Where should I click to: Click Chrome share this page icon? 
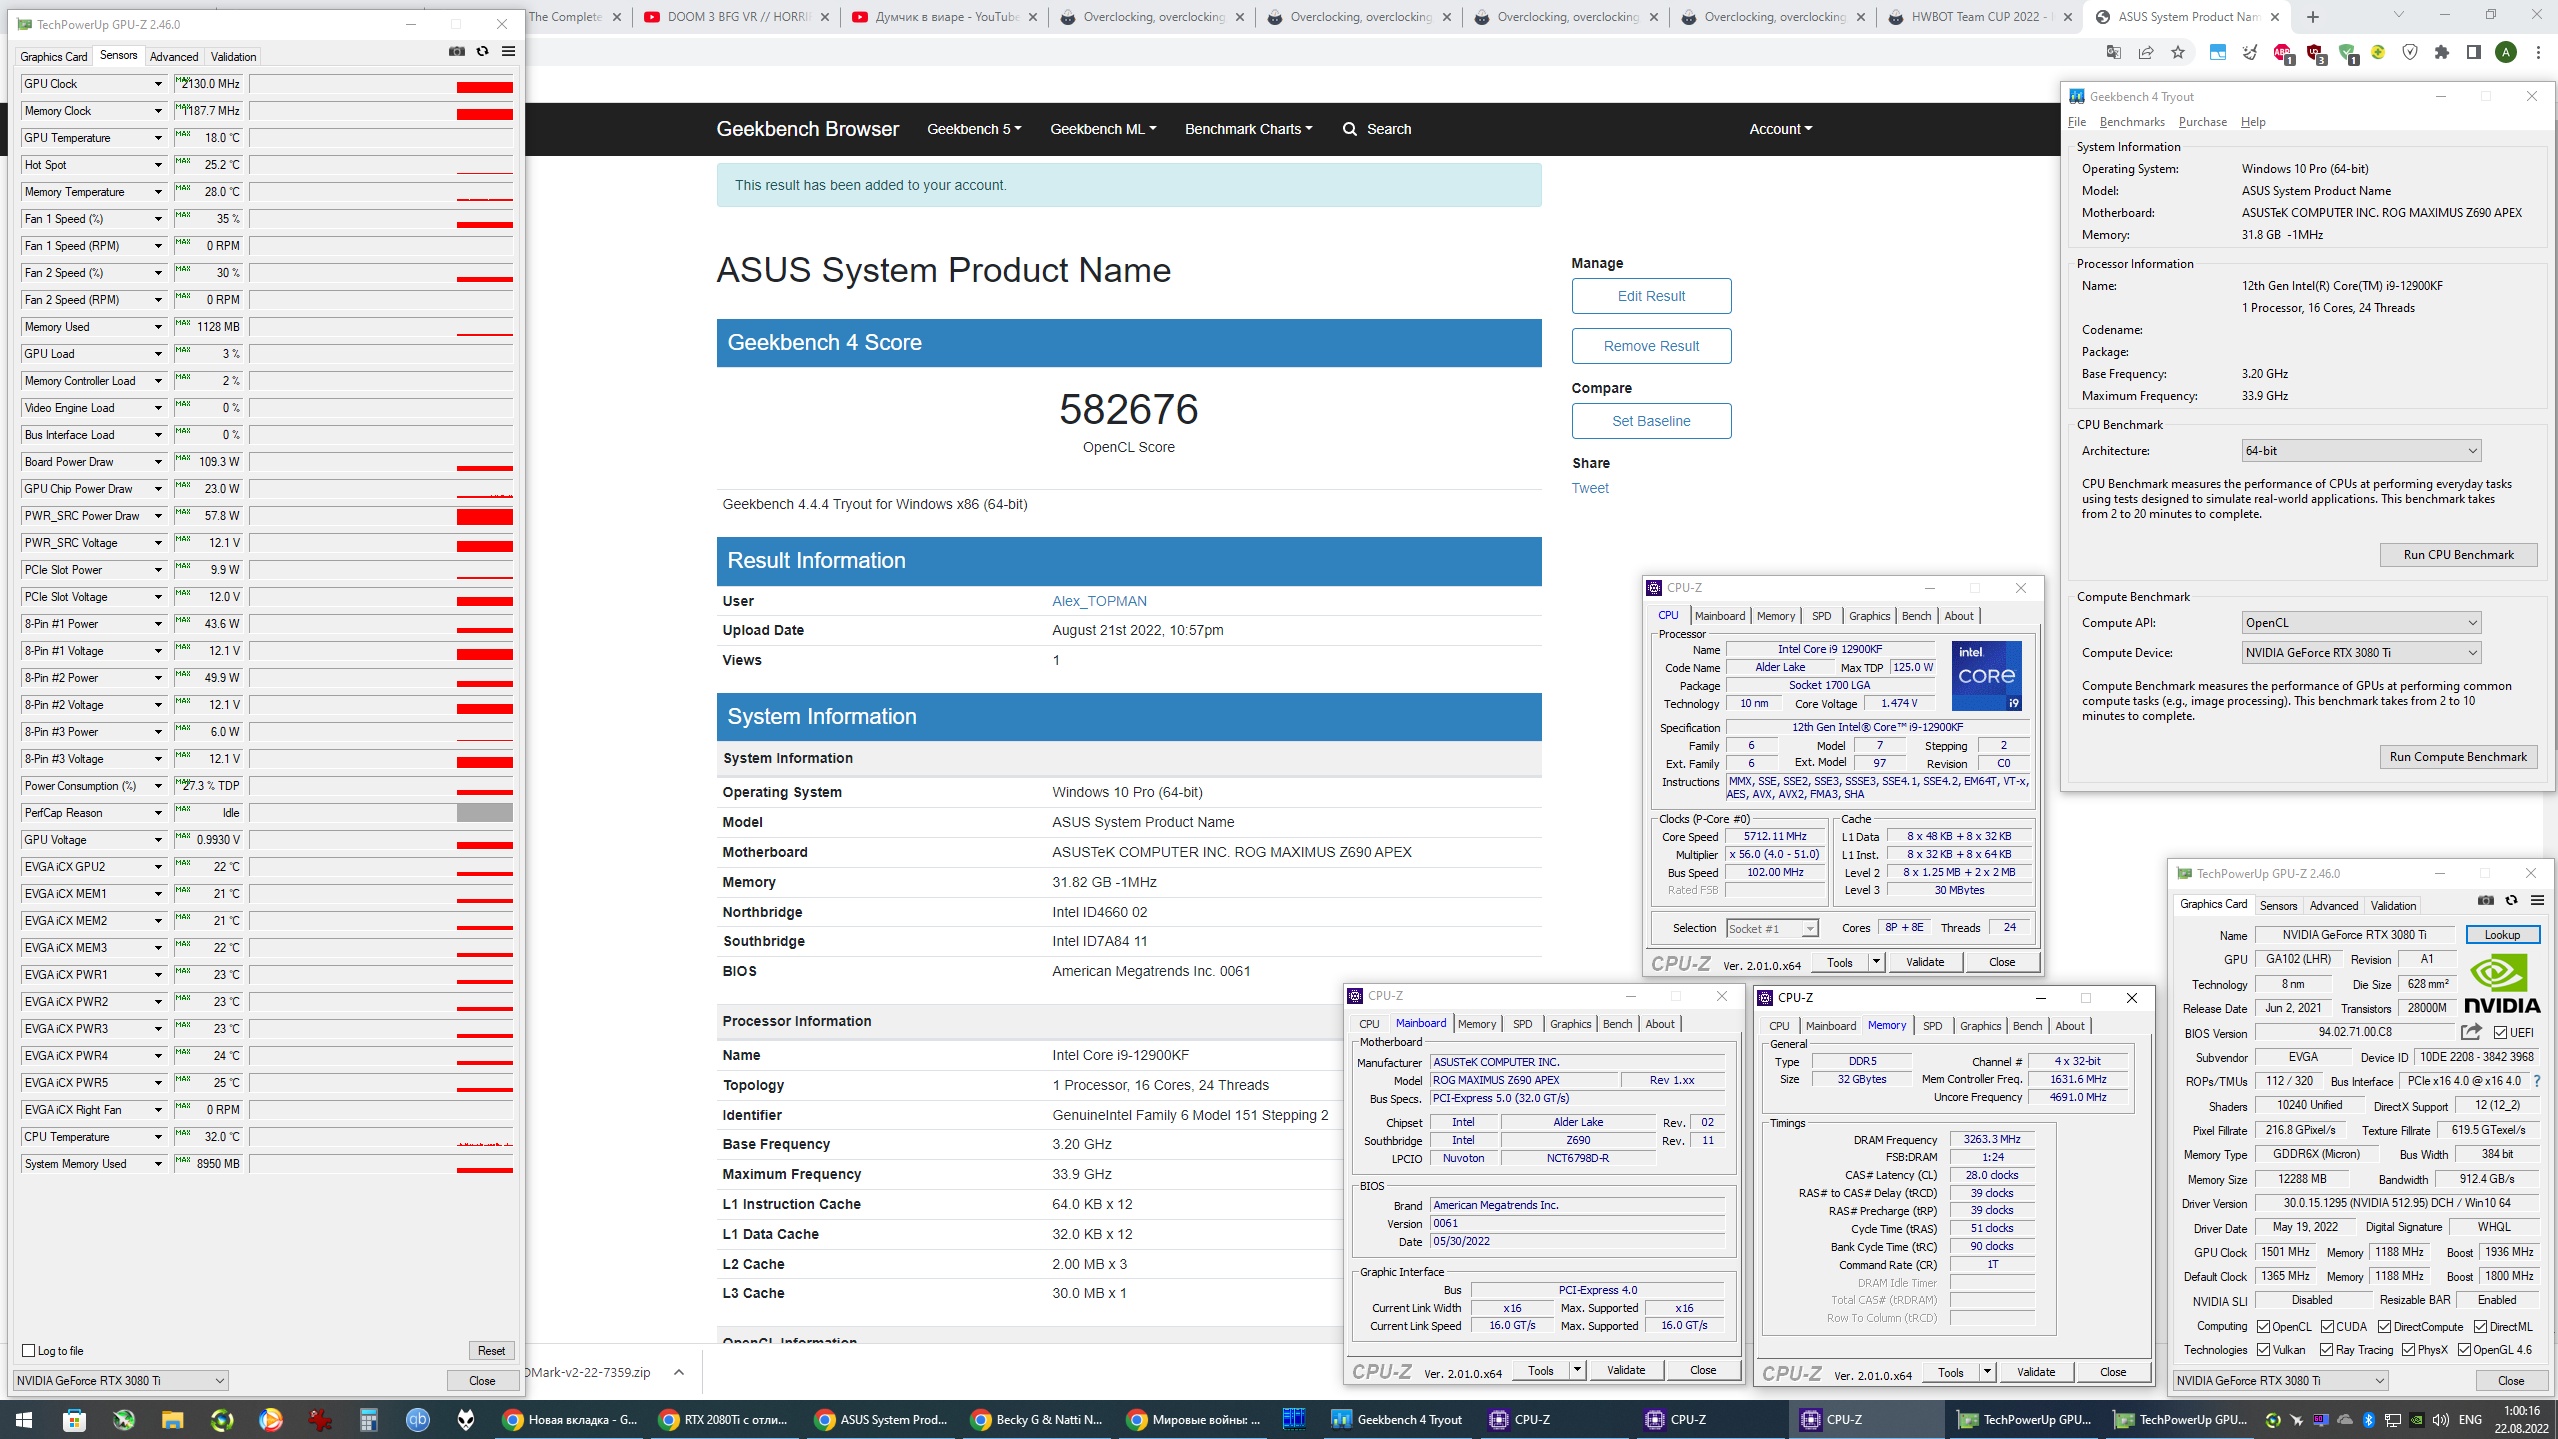coord(2146,52)
